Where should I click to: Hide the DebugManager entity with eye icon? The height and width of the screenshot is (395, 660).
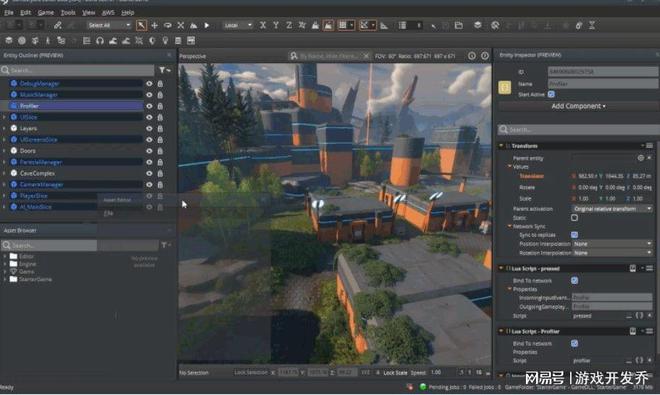click(149, 84)
